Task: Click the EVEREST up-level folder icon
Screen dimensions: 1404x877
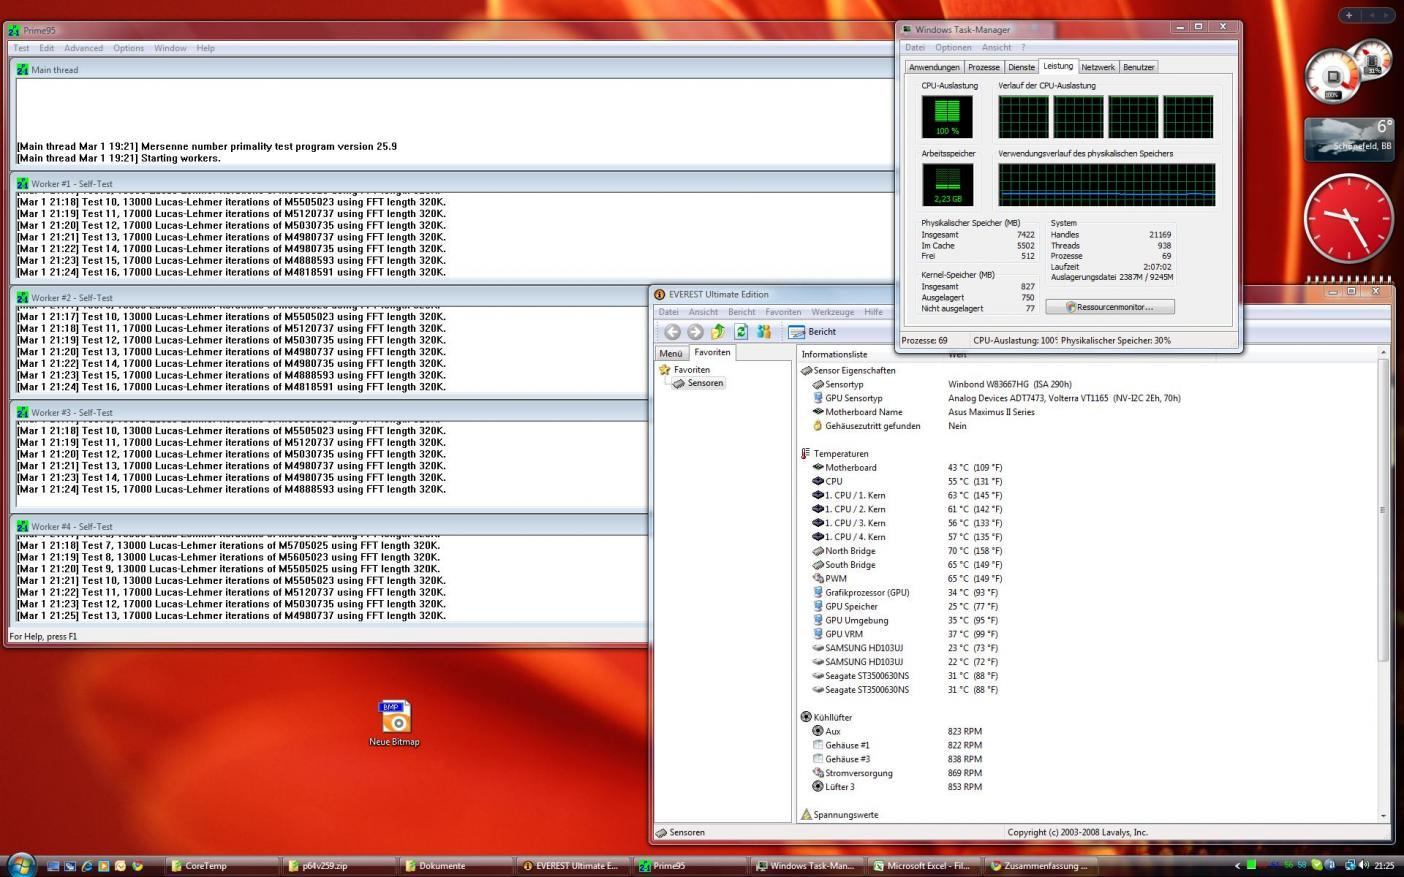Action: tap(718, 332)
